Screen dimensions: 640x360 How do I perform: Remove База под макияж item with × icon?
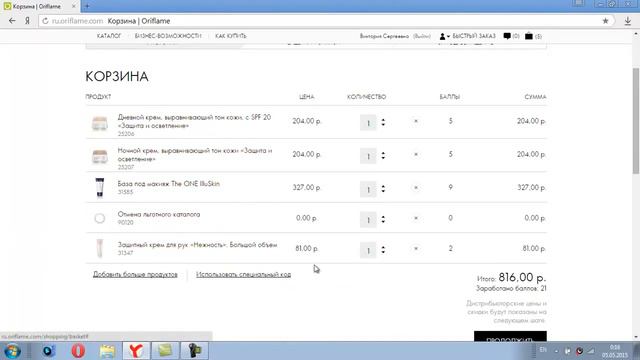pyautogui.click(x=416, y=188)
